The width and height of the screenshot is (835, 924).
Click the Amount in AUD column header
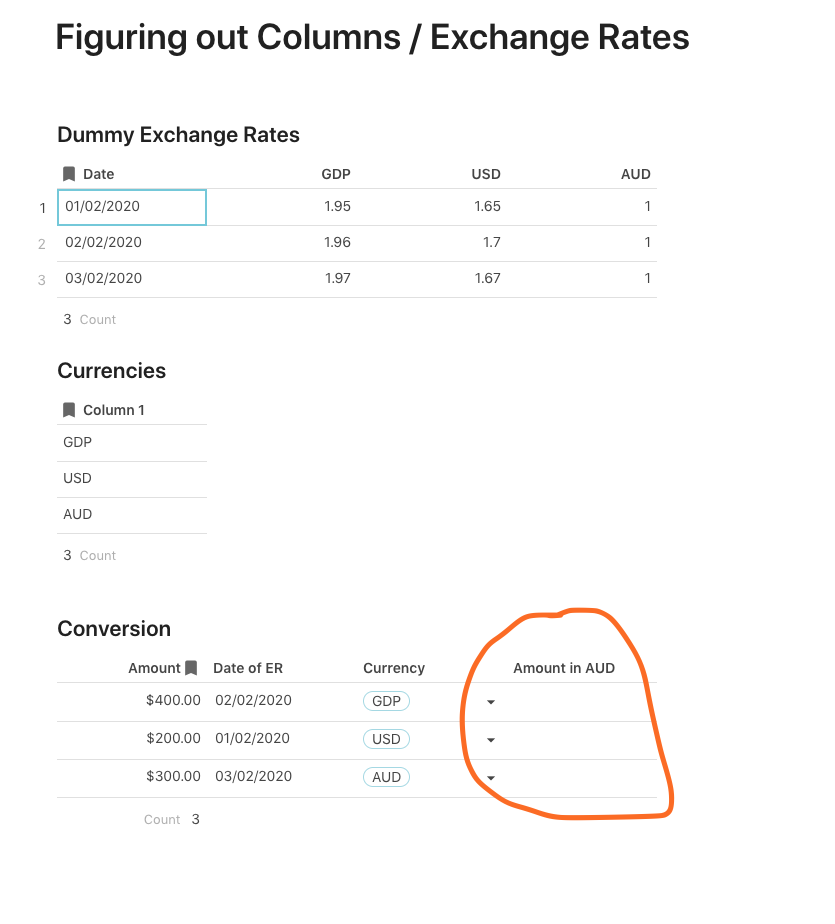[x=563, y=668]
